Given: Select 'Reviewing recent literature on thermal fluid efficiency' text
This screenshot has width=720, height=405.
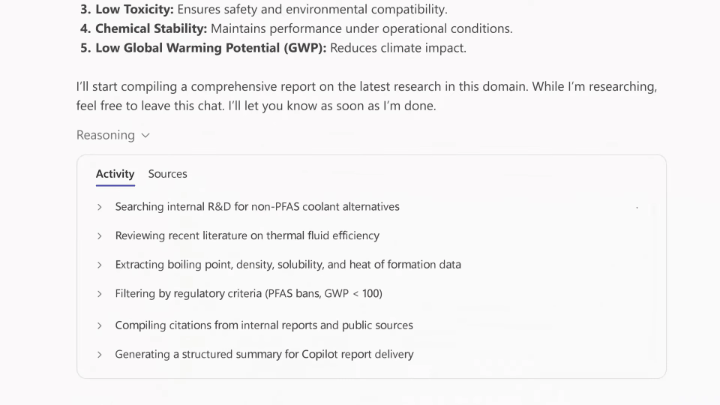Looking at the screenshot, I should (247, 236).
